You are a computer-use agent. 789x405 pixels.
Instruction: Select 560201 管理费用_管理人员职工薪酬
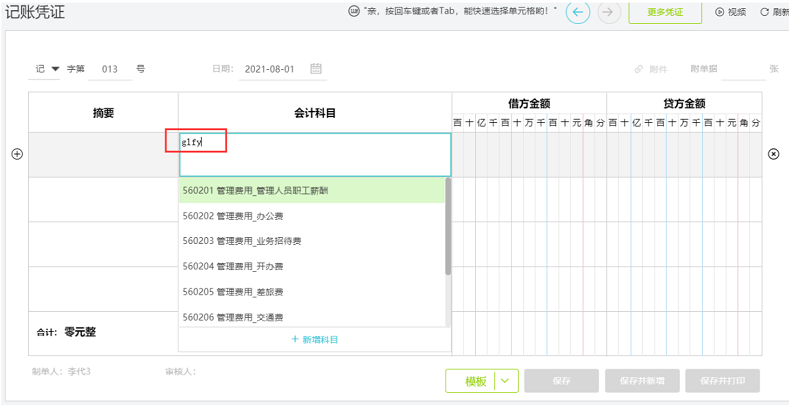(x=312, y=190)
